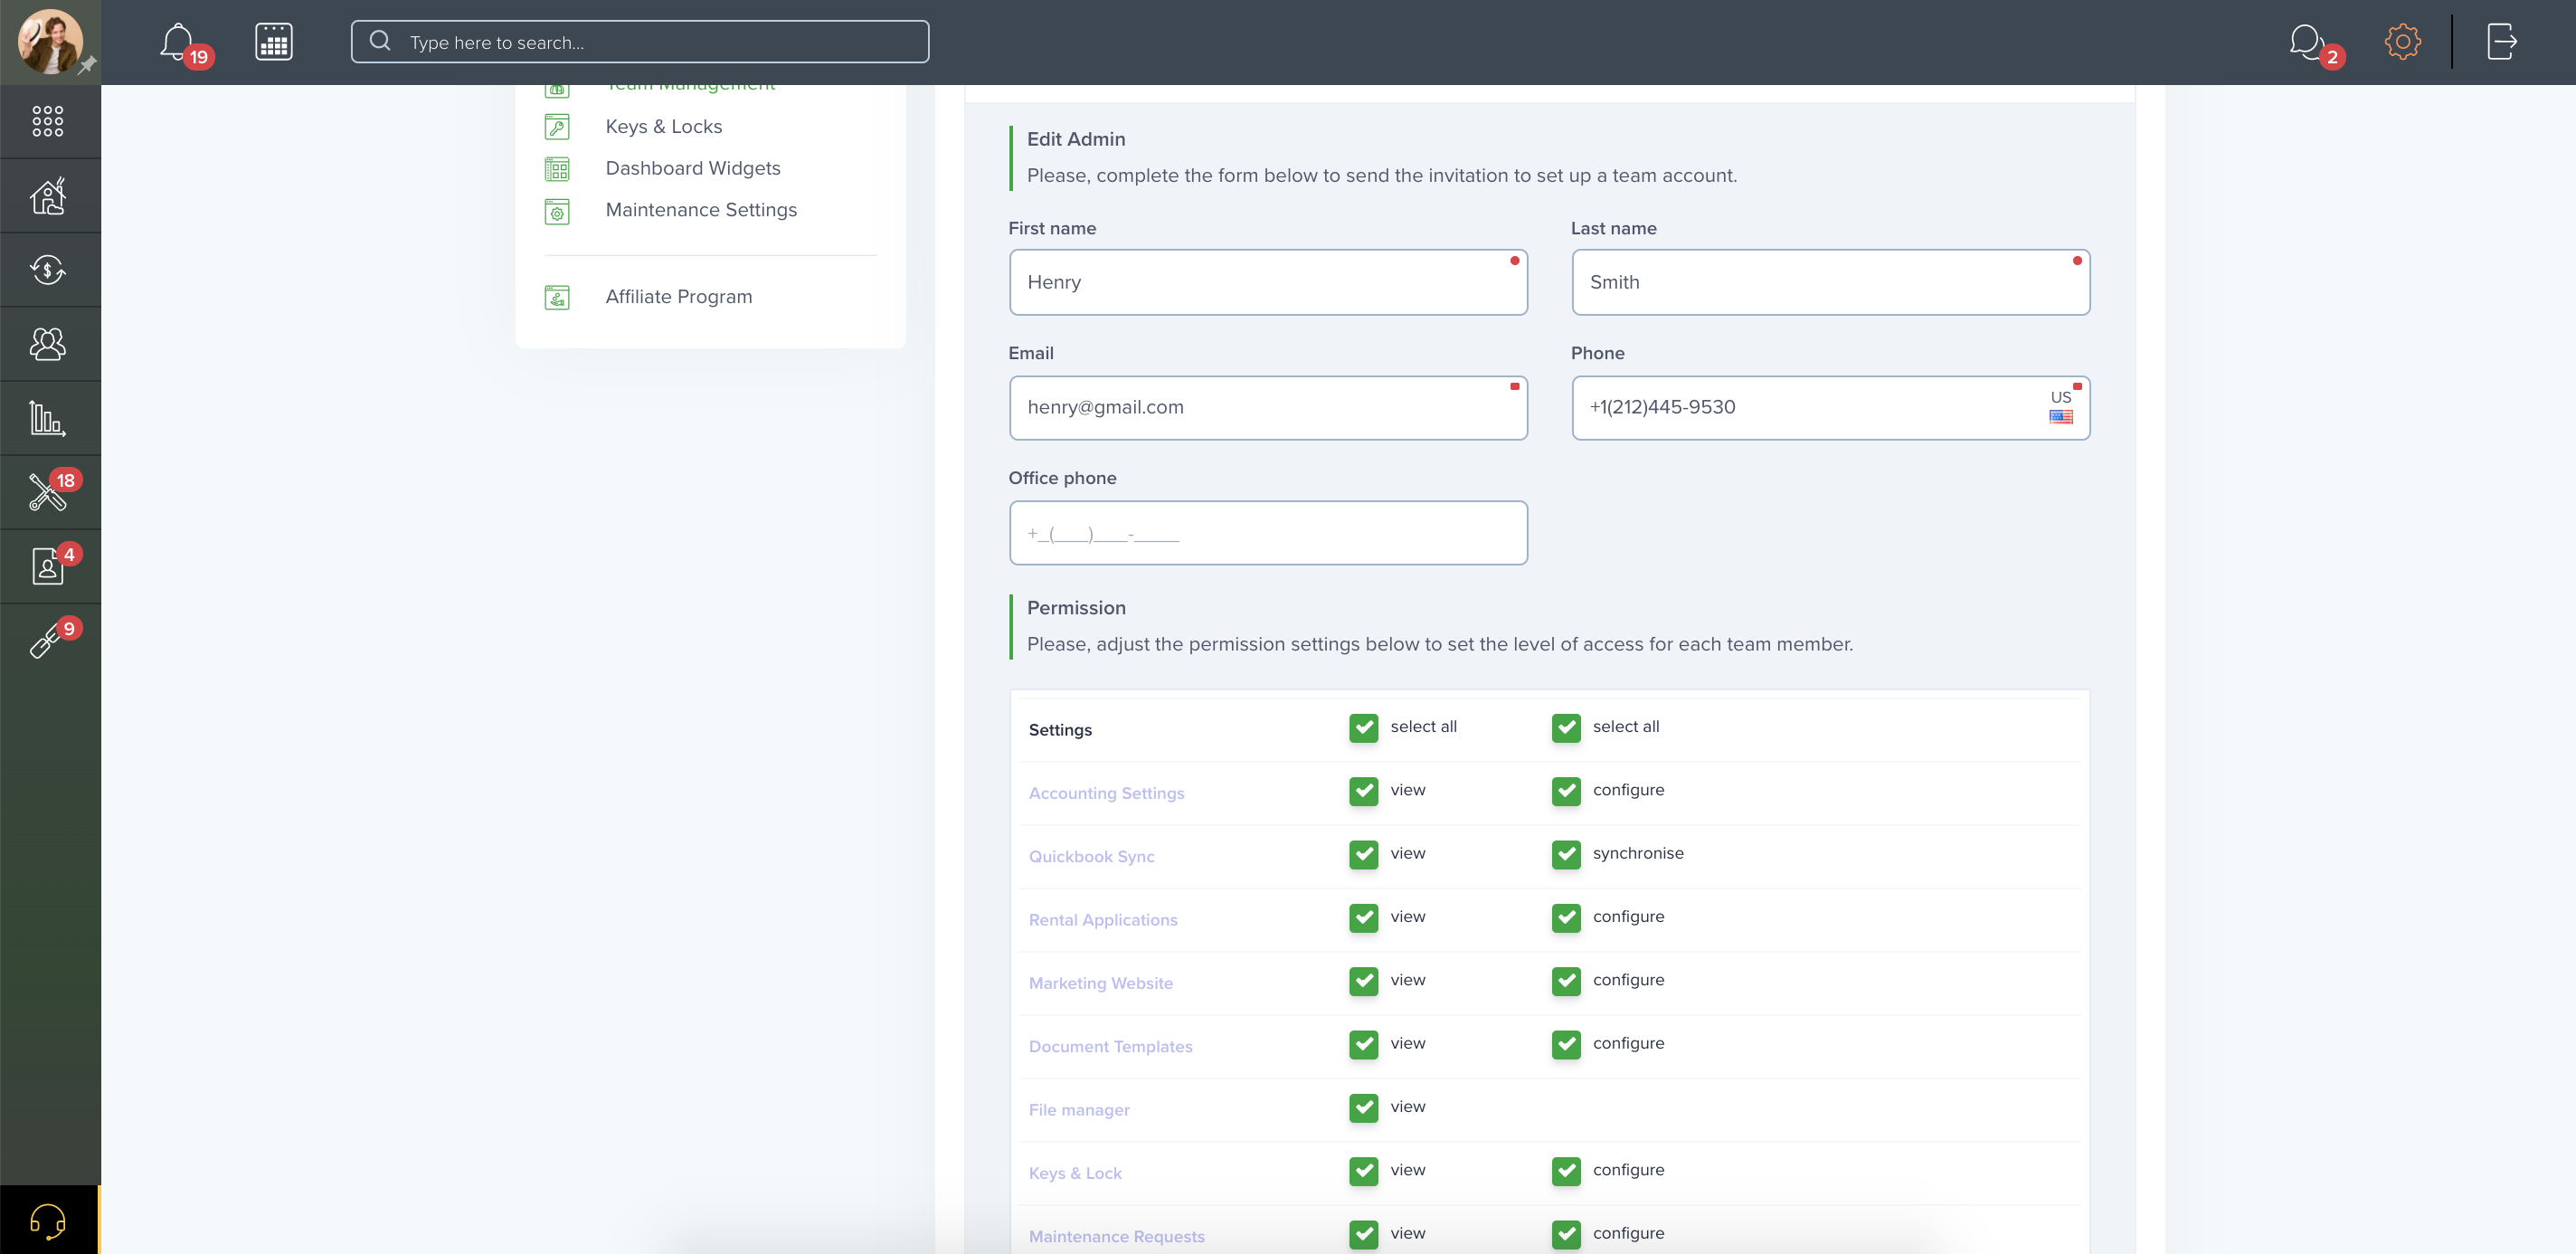Uncheck view for Accounting Settings

(1363, 791)
